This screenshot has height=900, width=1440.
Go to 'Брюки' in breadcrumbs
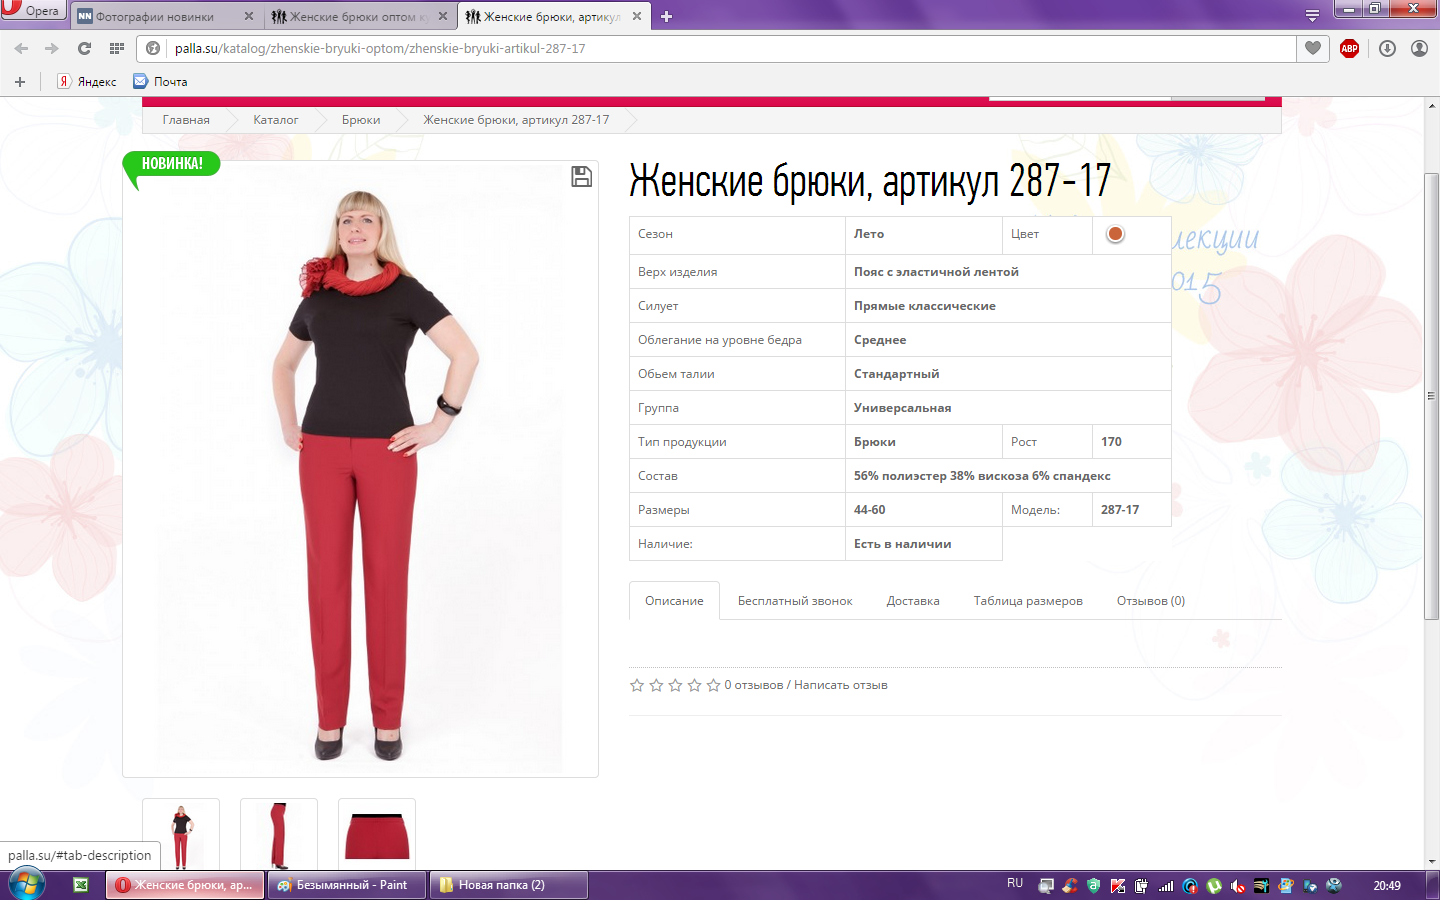tap(361, 120)
